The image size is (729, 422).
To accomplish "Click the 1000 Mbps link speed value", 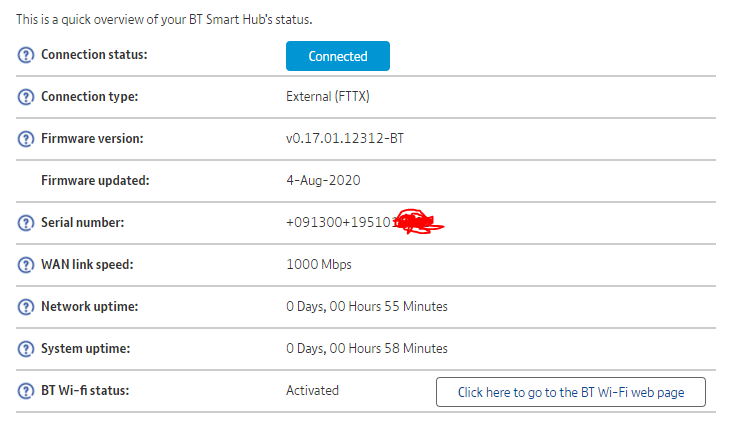I will 319,264.
